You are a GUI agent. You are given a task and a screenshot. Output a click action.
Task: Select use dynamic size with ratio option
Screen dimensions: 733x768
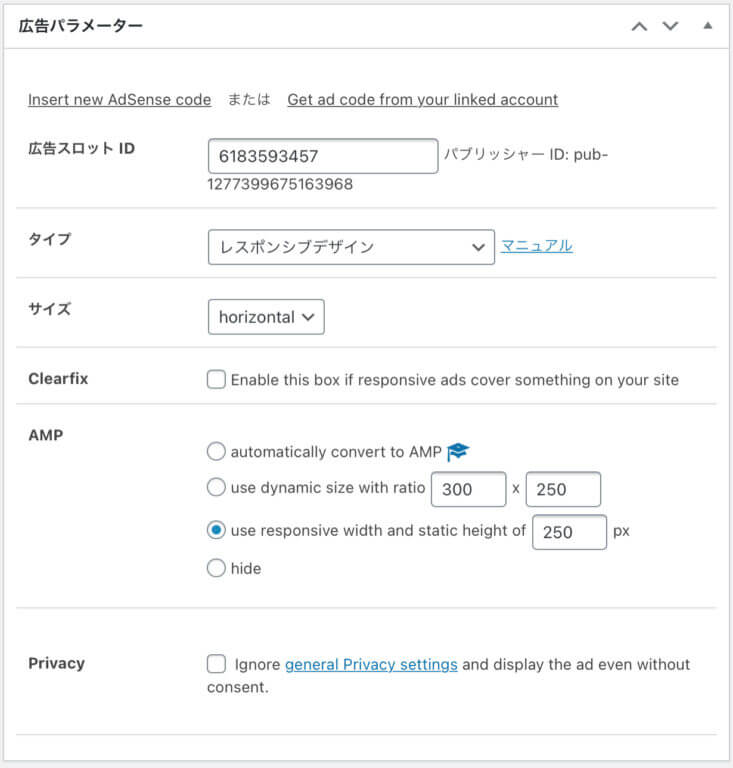(216, 487)
